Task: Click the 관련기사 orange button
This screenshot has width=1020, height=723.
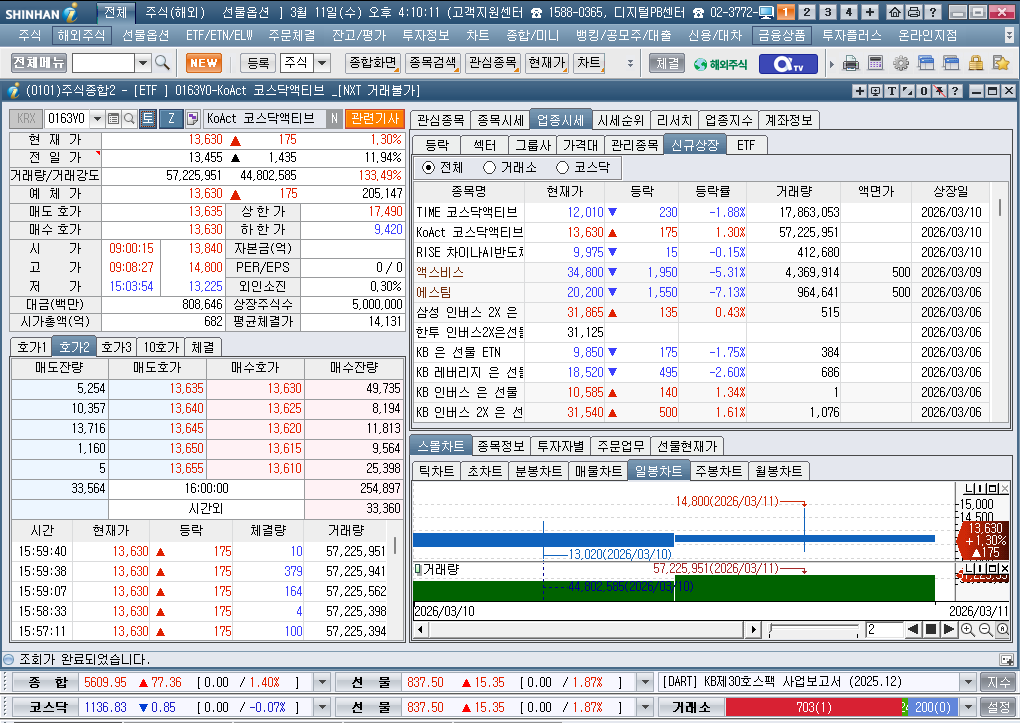Action: [x=375, y=118]
